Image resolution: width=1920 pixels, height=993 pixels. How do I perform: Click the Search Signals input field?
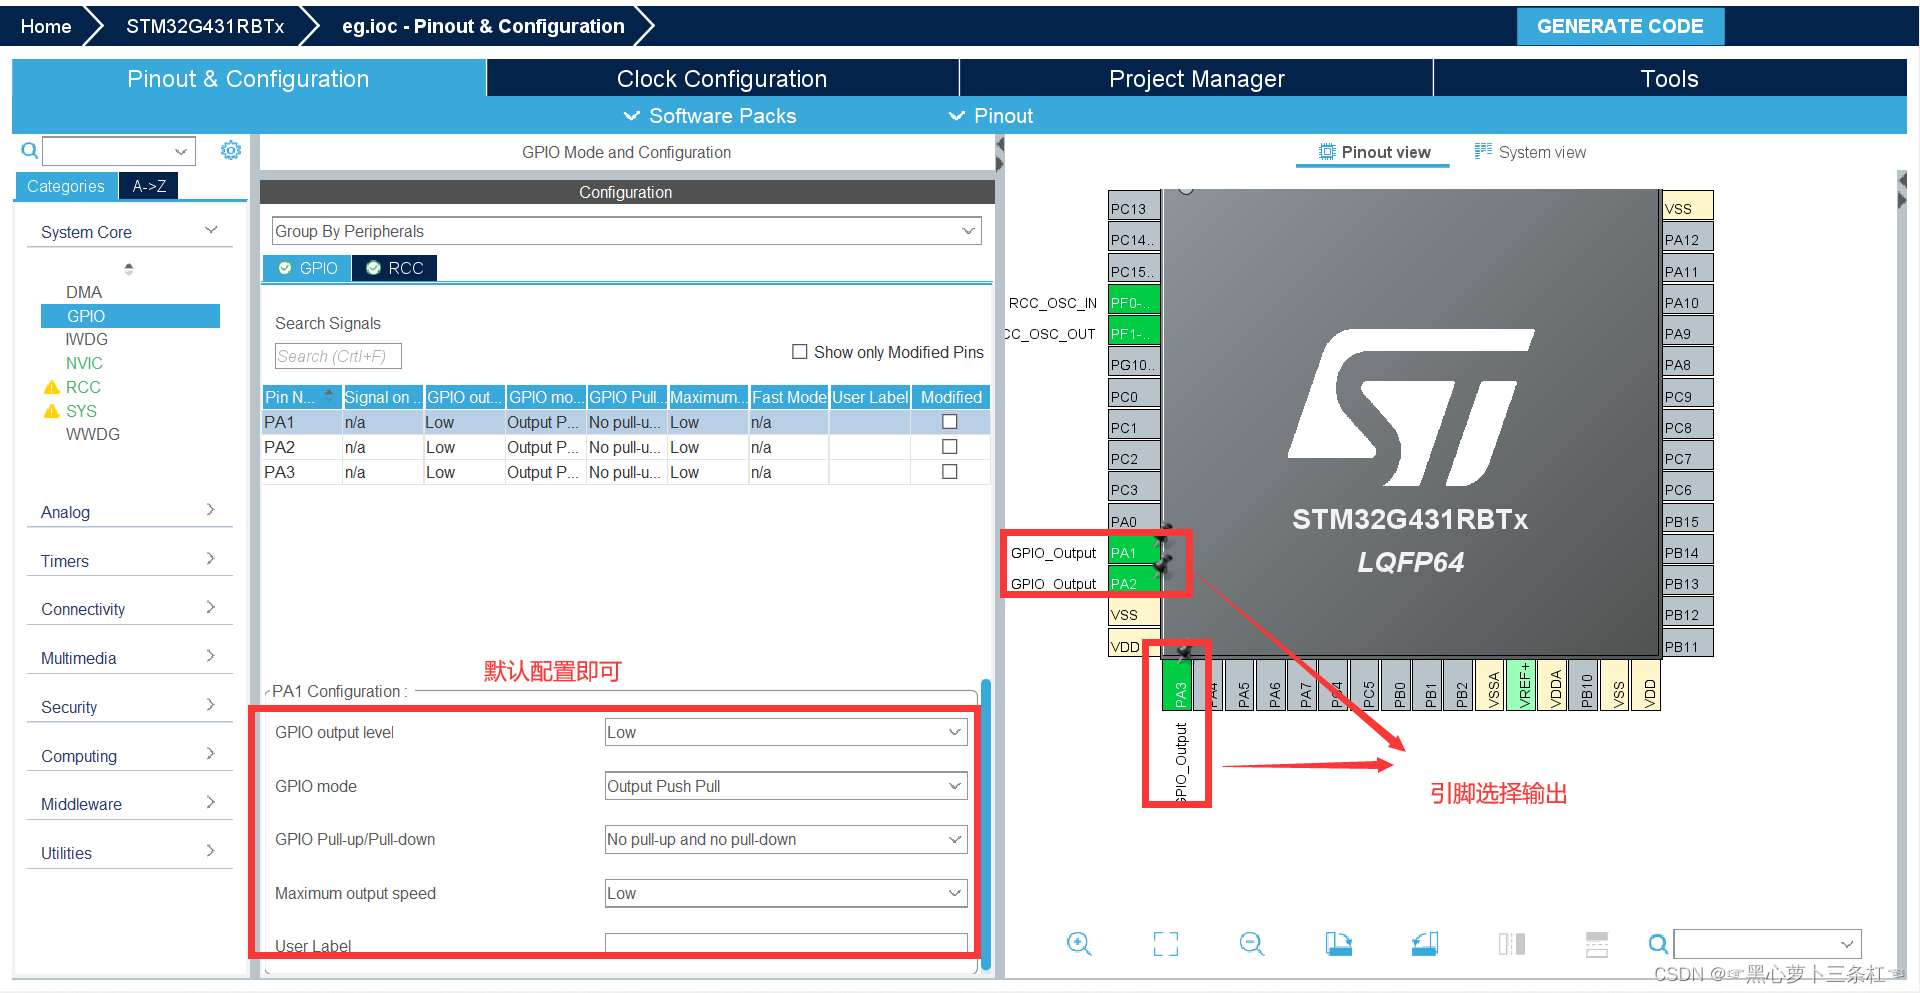tap(338, 356)
